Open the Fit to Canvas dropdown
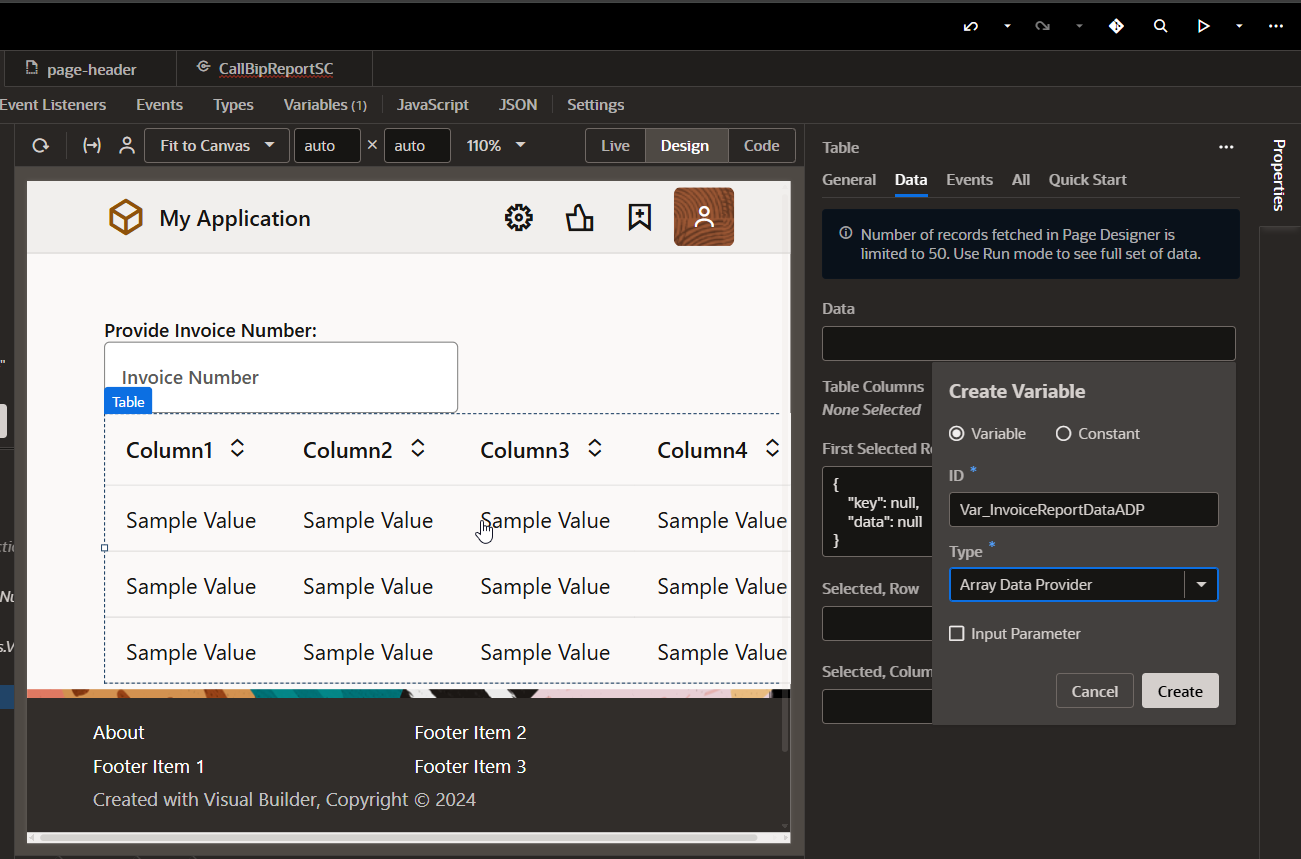The image size is (1301, 859). coord(217,145)
